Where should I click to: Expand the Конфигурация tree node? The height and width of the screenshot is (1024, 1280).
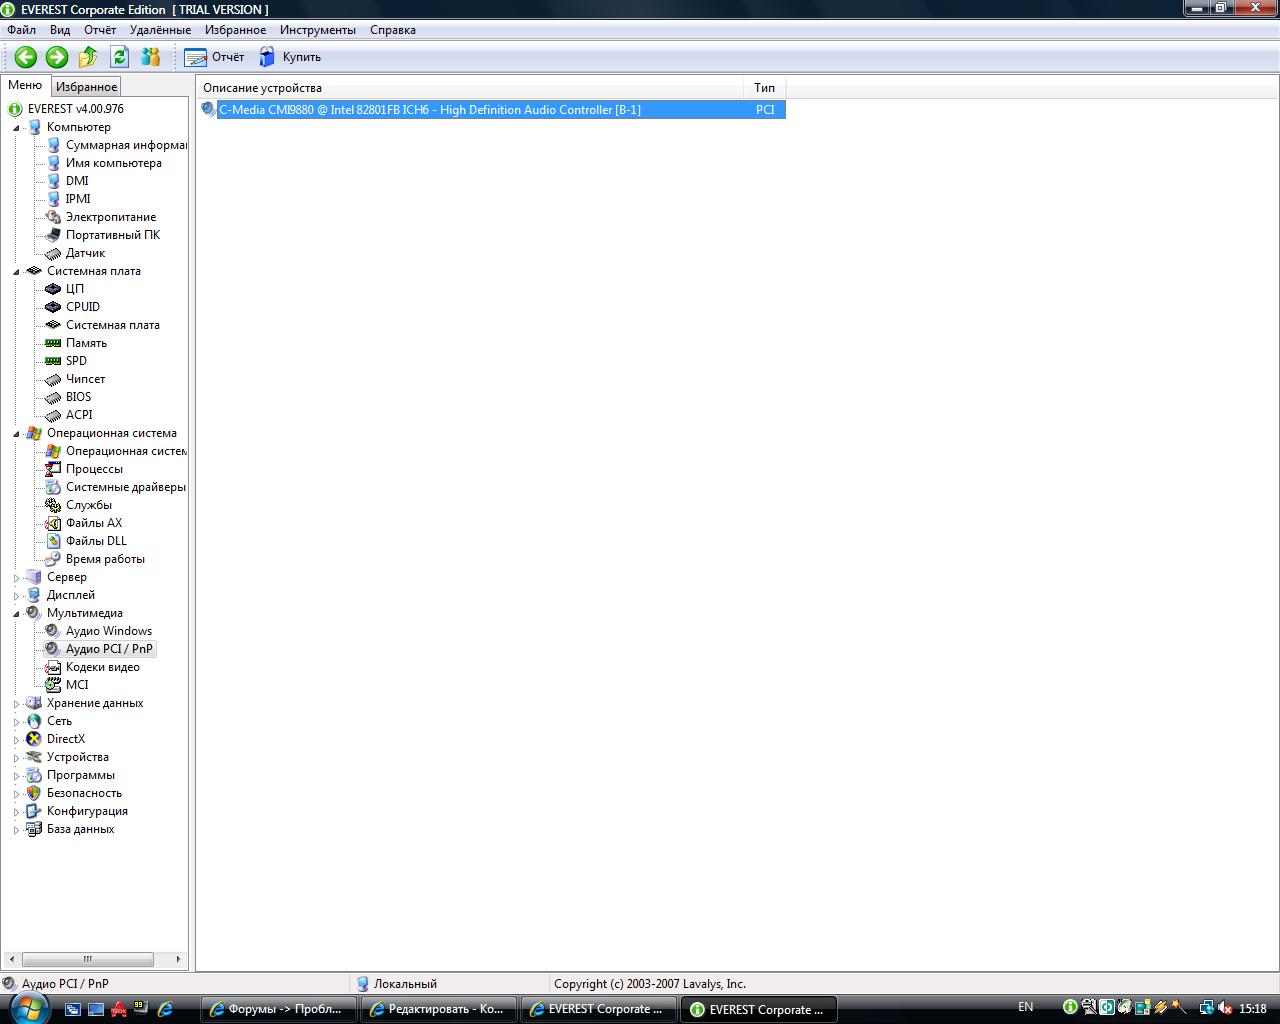click(x=17, y=812)
